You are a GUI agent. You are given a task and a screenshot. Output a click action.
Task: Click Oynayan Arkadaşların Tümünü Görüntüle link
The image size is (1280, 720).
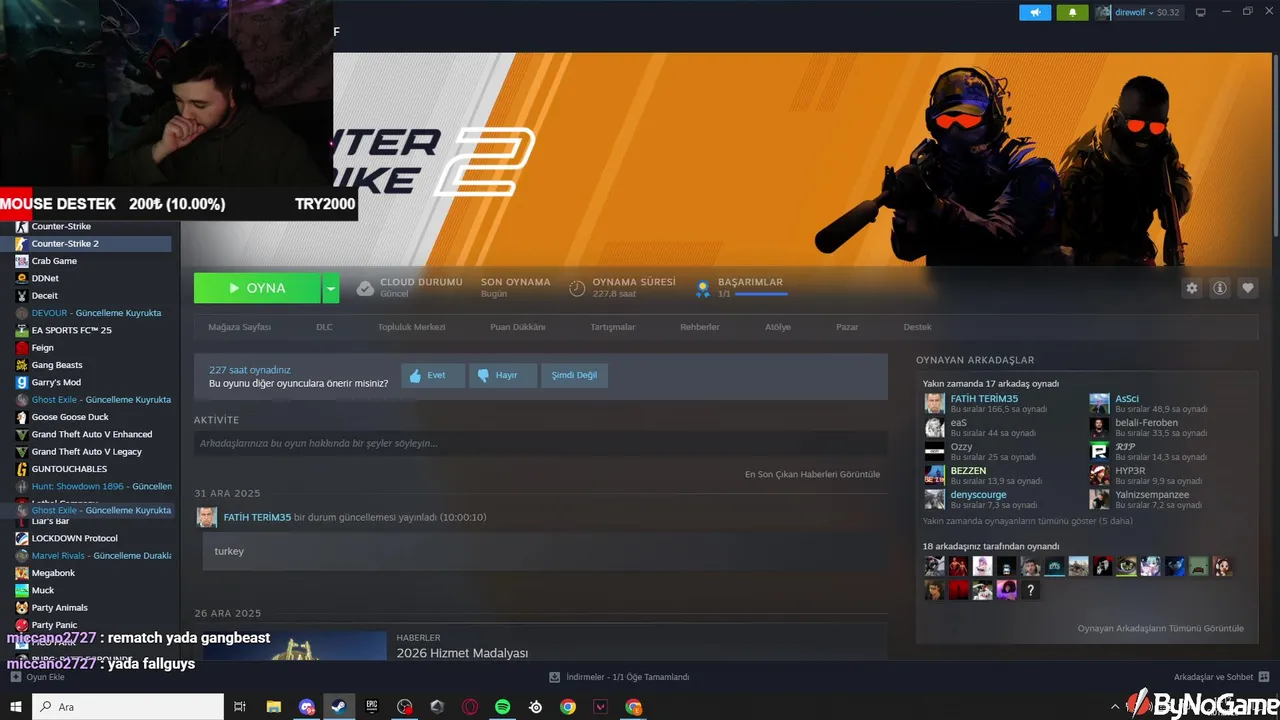coord(1160,628)
